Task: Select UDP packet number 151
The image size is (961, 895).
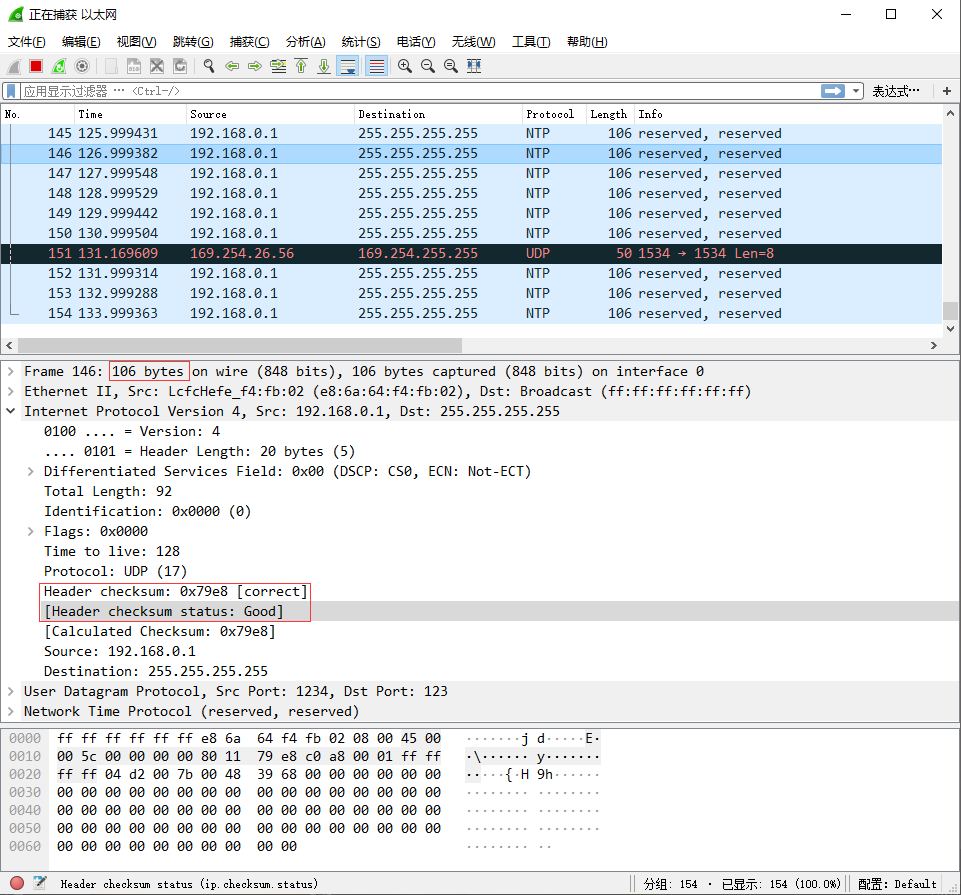Action: (x=400, y=253)
